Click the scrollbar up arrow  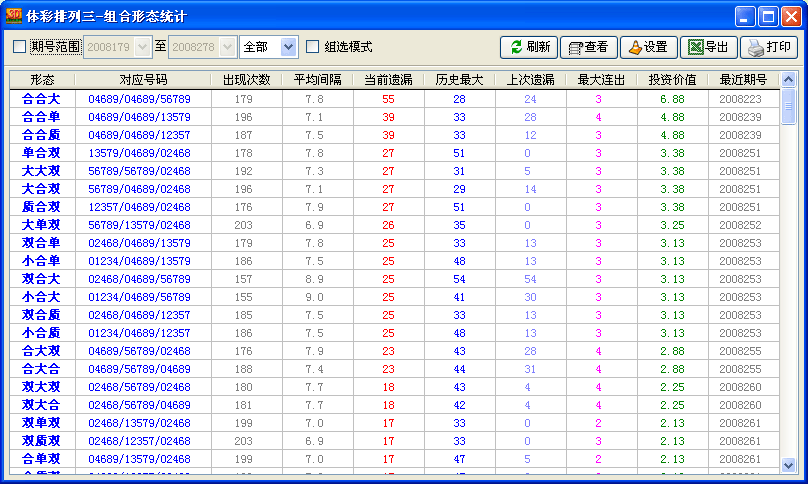point(788,80)
